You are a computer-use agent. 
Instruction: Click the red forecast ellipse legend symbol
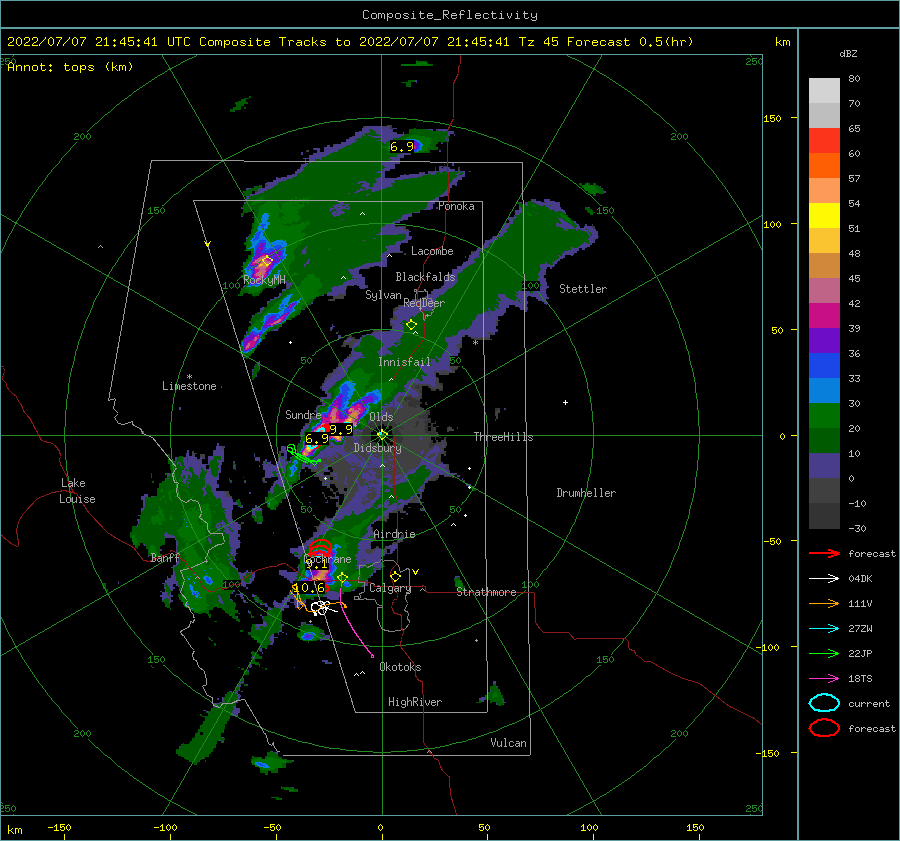pyautogui.click(x=824, y=728)
